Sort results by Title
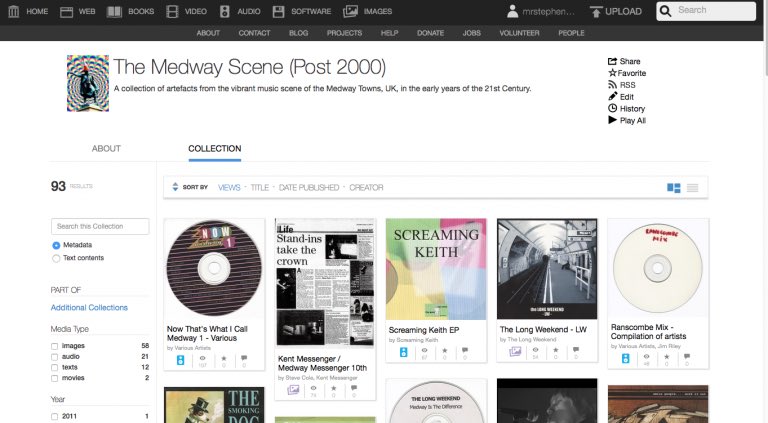Viewport: 768px width, 423px height. pos(260,188)
